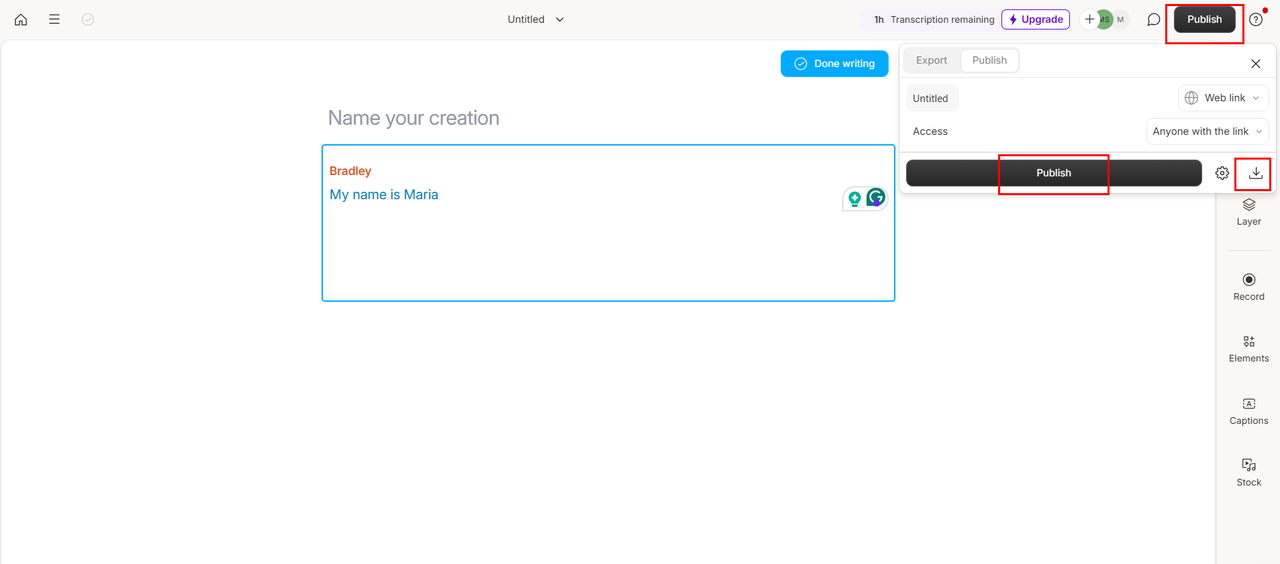The height and width of the screenshot is (564, 1280).
Task: Open the Stock media panel
Action: tap(1249, 473)
